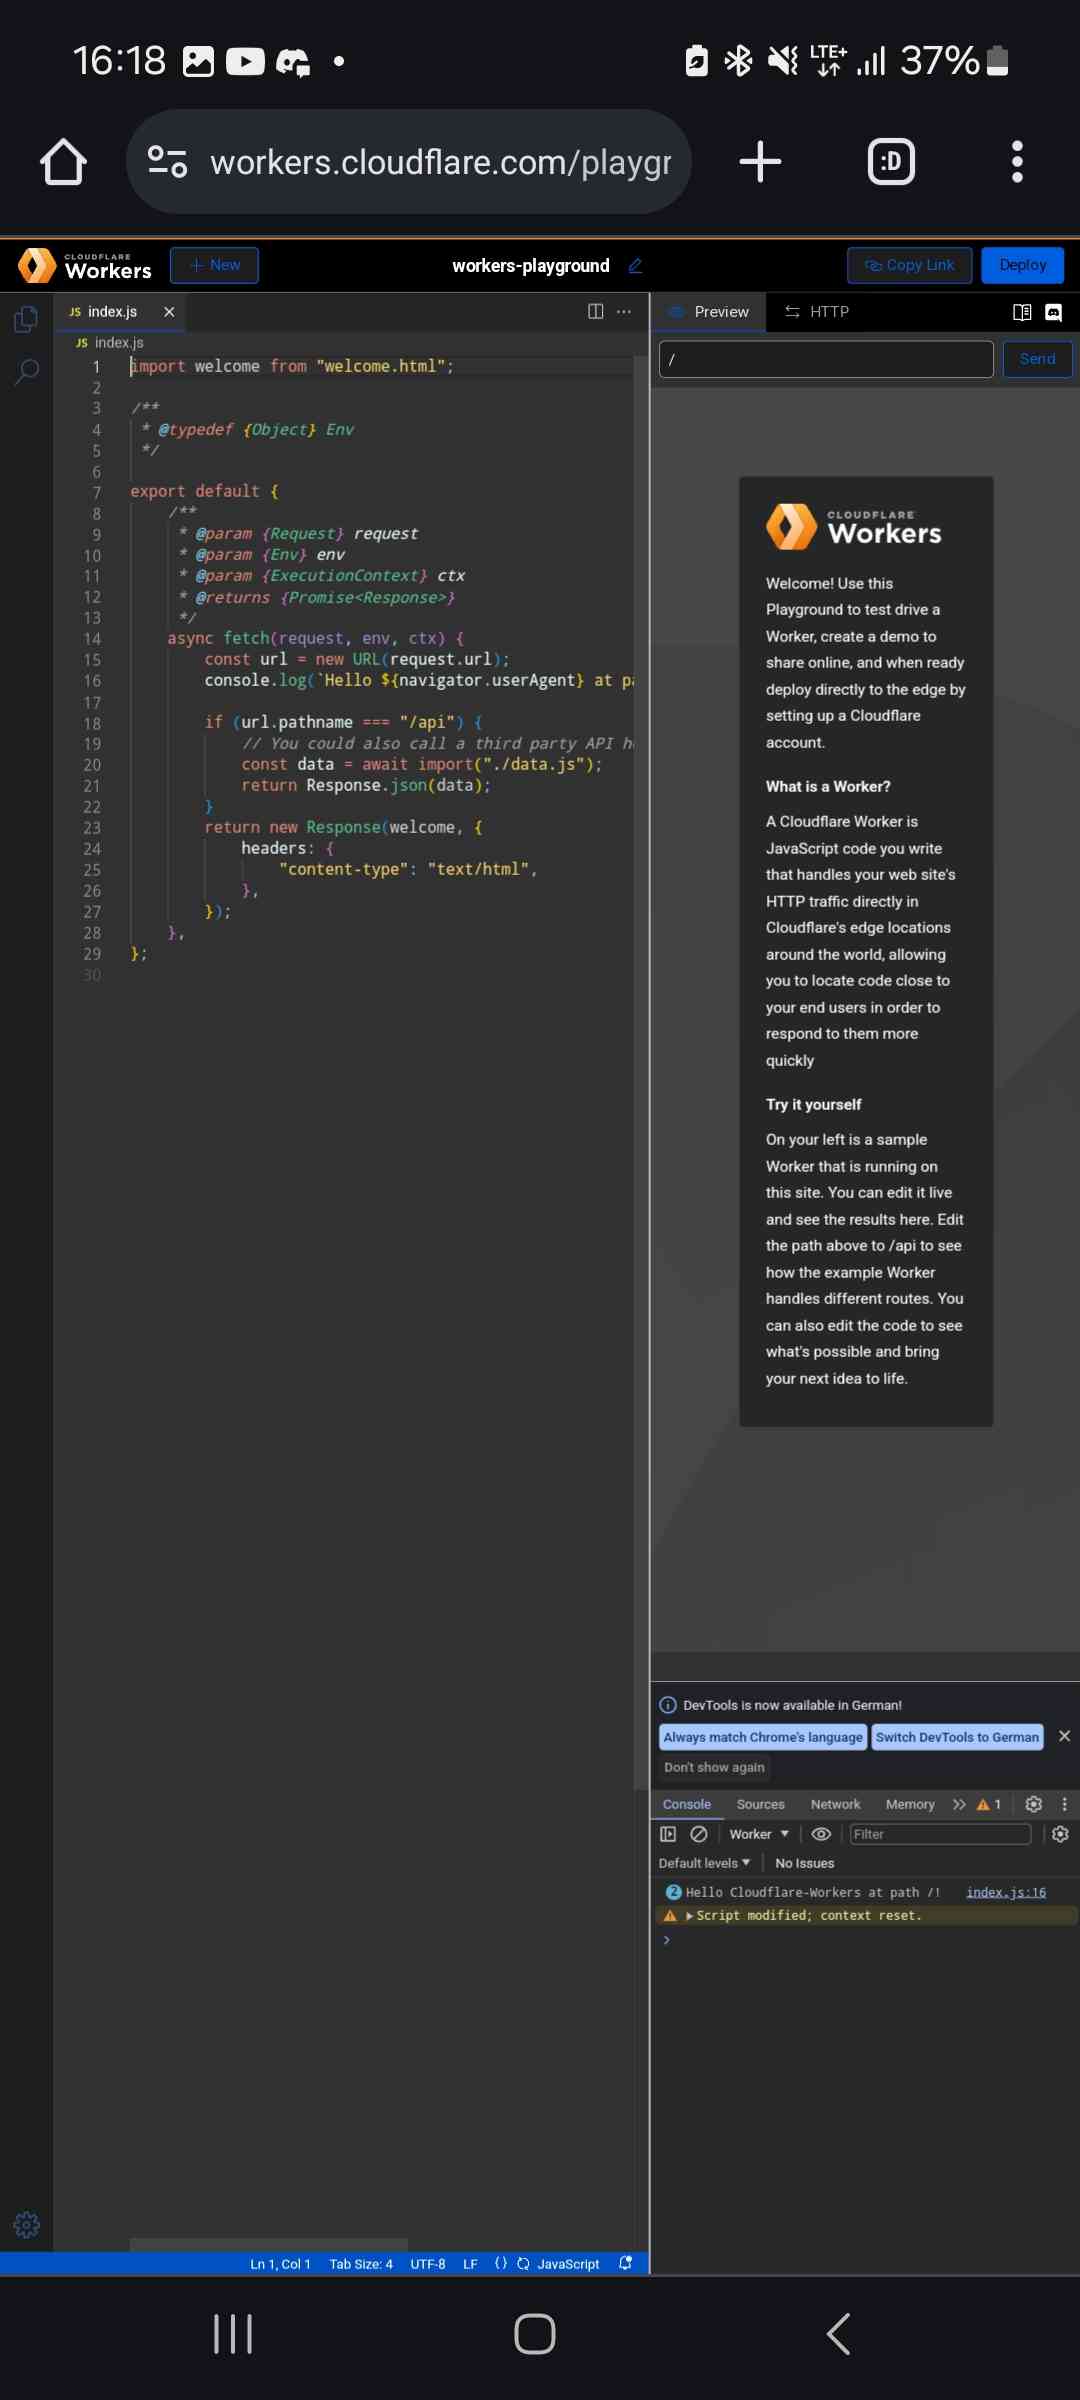Click the New button
The height and width of the screenshot is (2400, 1080).
click(x=214, y=265)
